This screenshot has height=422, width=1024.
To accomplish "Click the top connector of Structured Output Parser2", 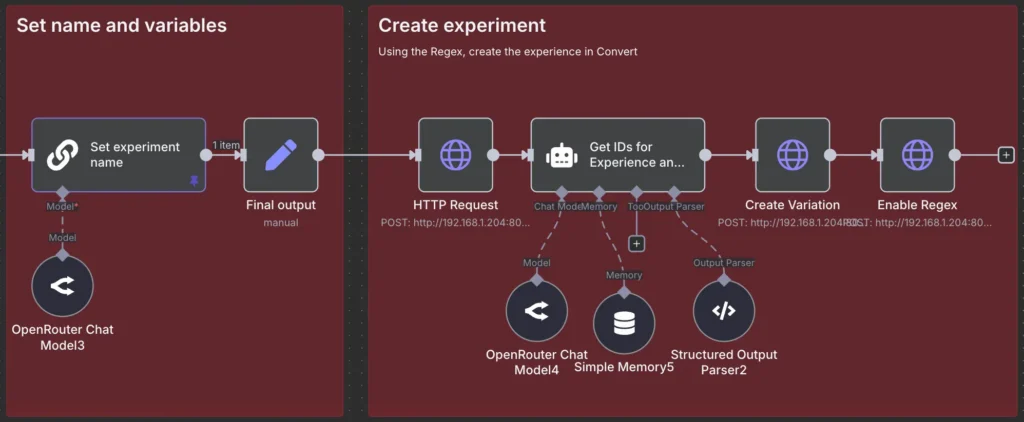I will [724, 280].
